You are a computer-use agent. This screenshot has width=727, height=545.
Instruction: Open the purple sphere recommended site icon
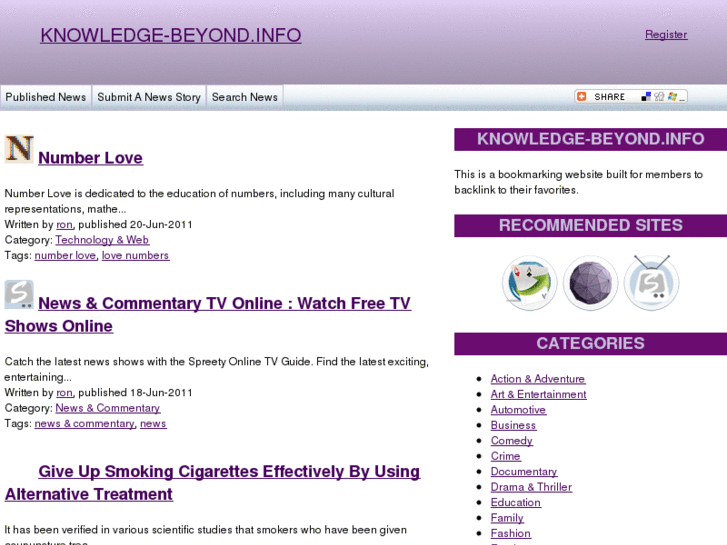click(590, 283)
